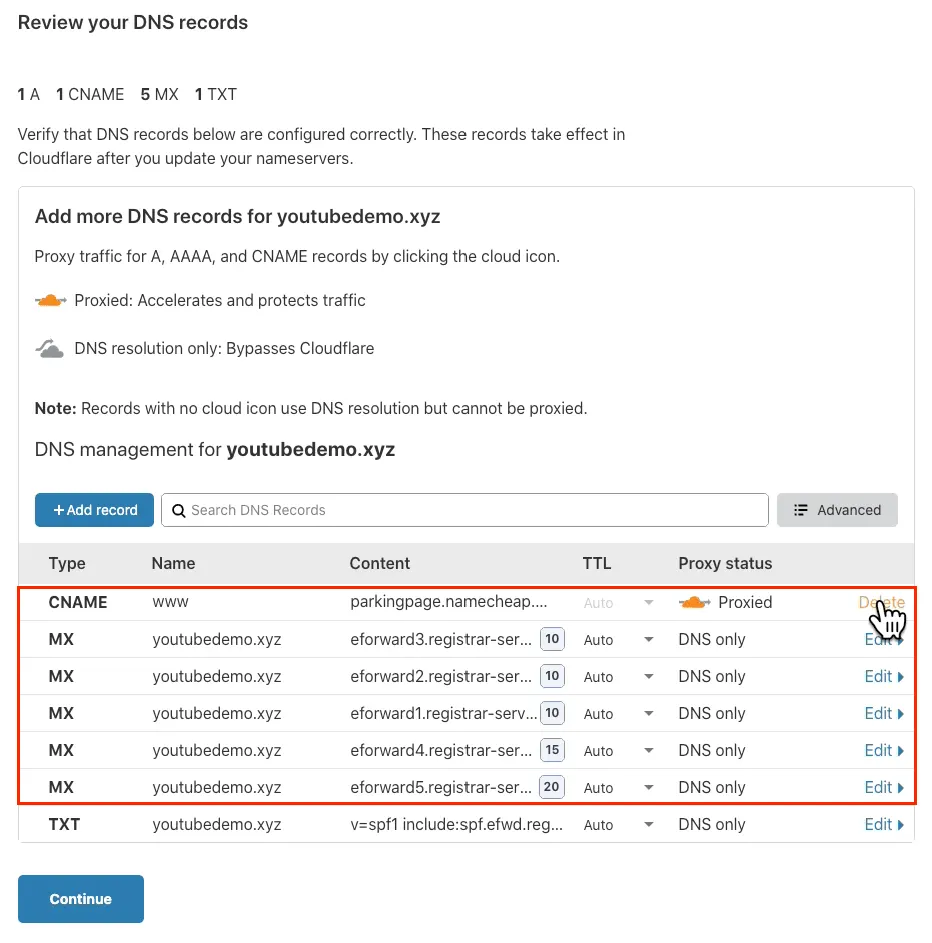Click the priority 15 badge on eforward4 row
Screen dimensions: 932x943
552,750
